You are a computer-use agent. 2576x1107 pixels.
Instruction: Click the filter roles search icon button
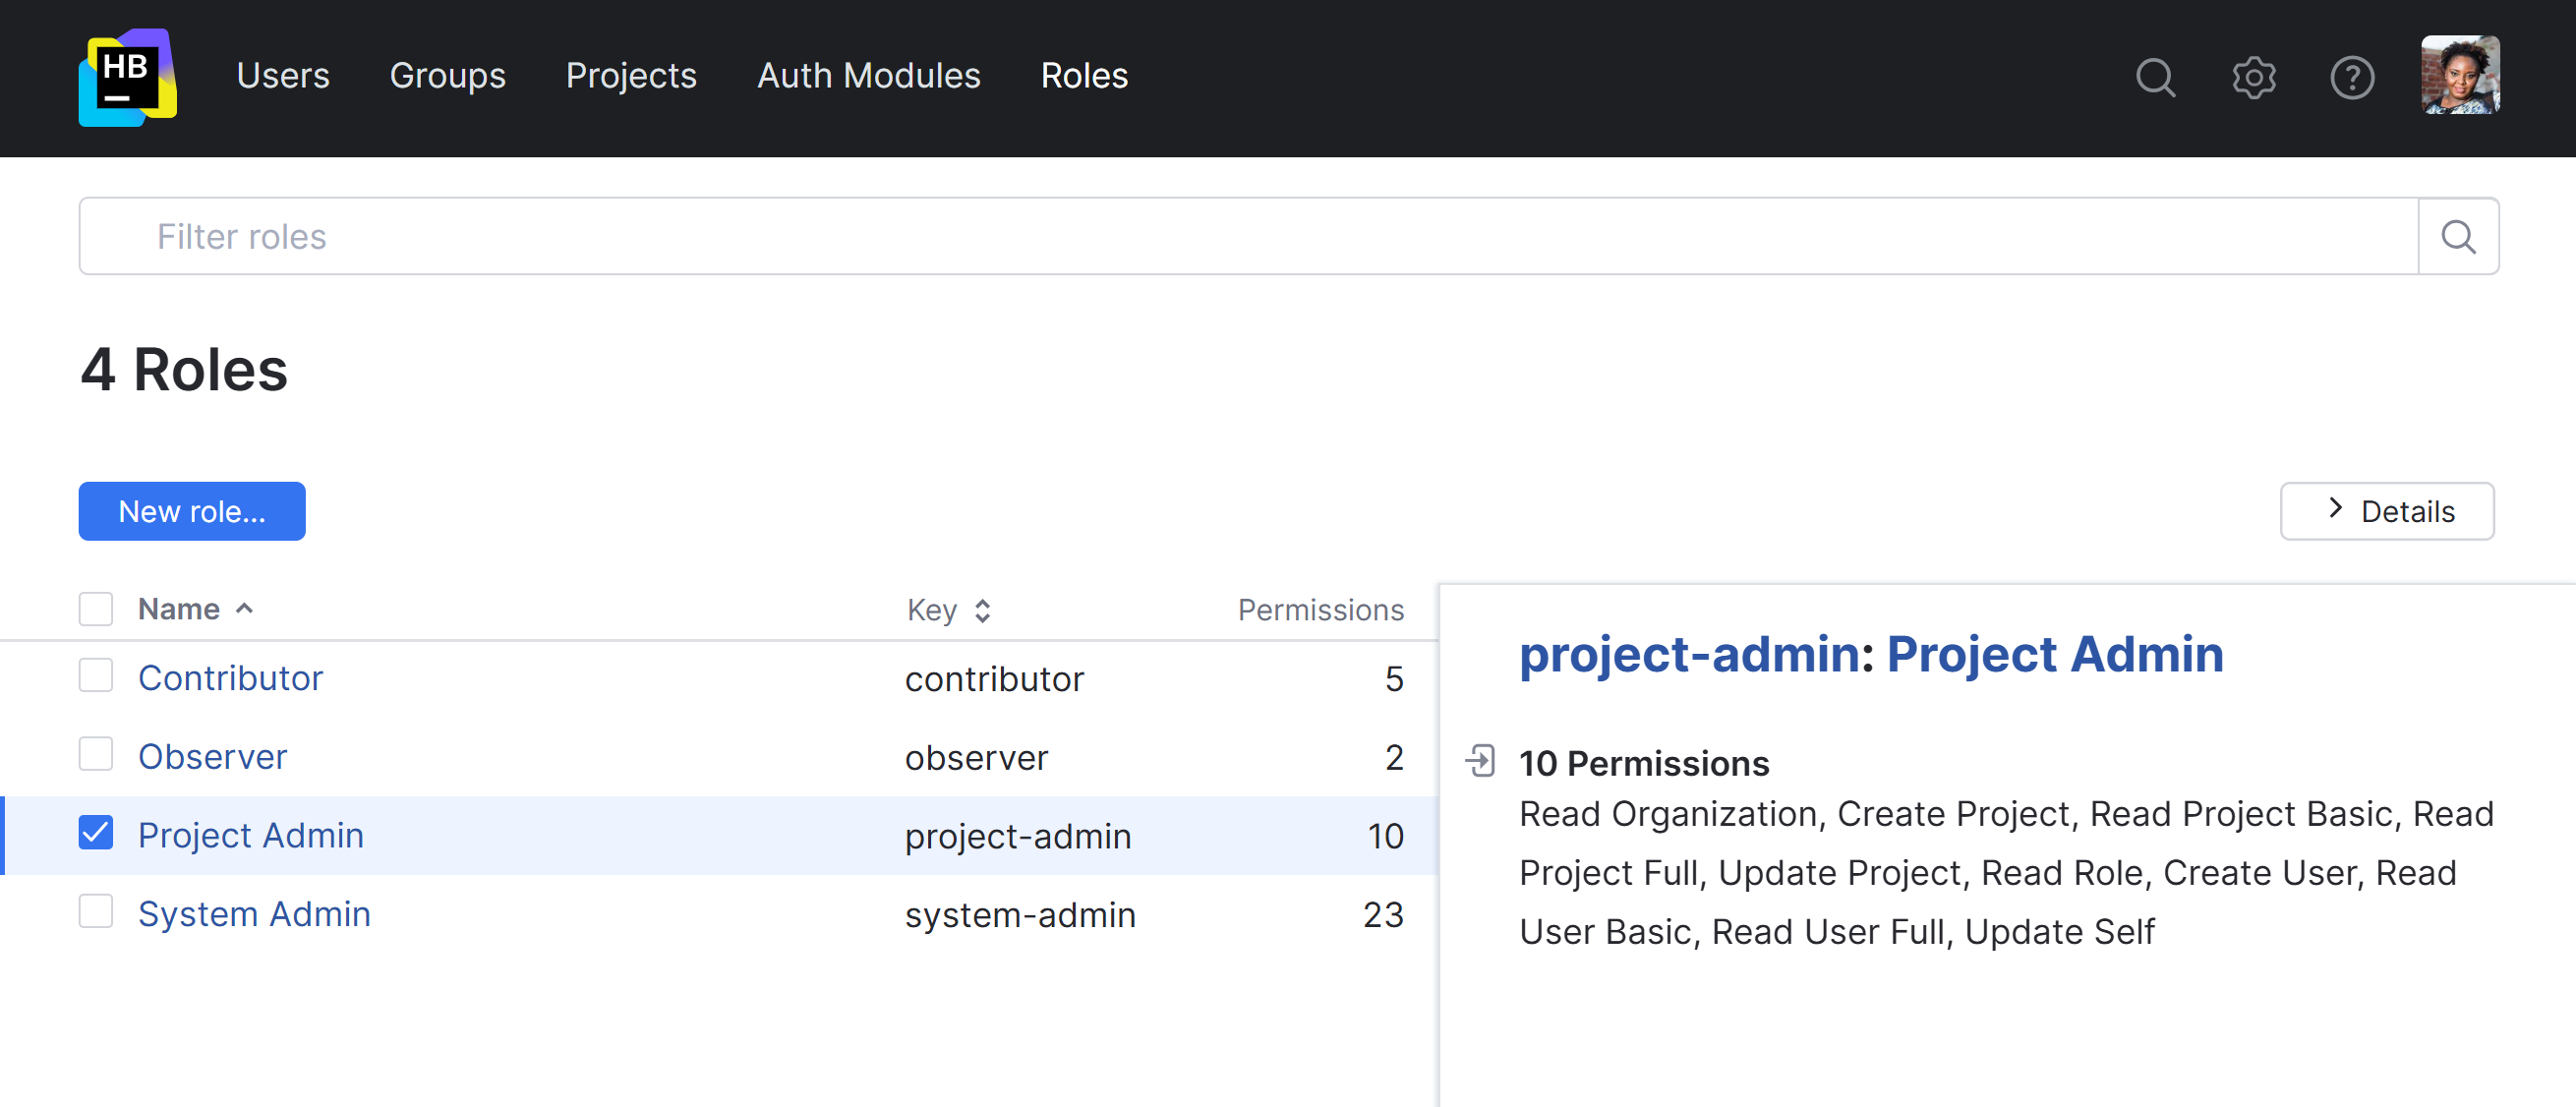coord(2458,237)
